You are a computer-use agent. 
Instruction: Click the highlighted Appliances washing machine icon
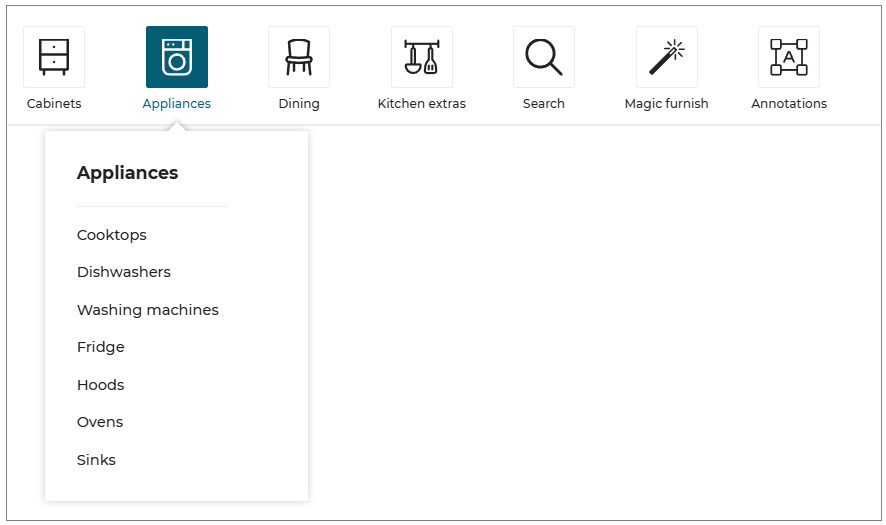177,57
